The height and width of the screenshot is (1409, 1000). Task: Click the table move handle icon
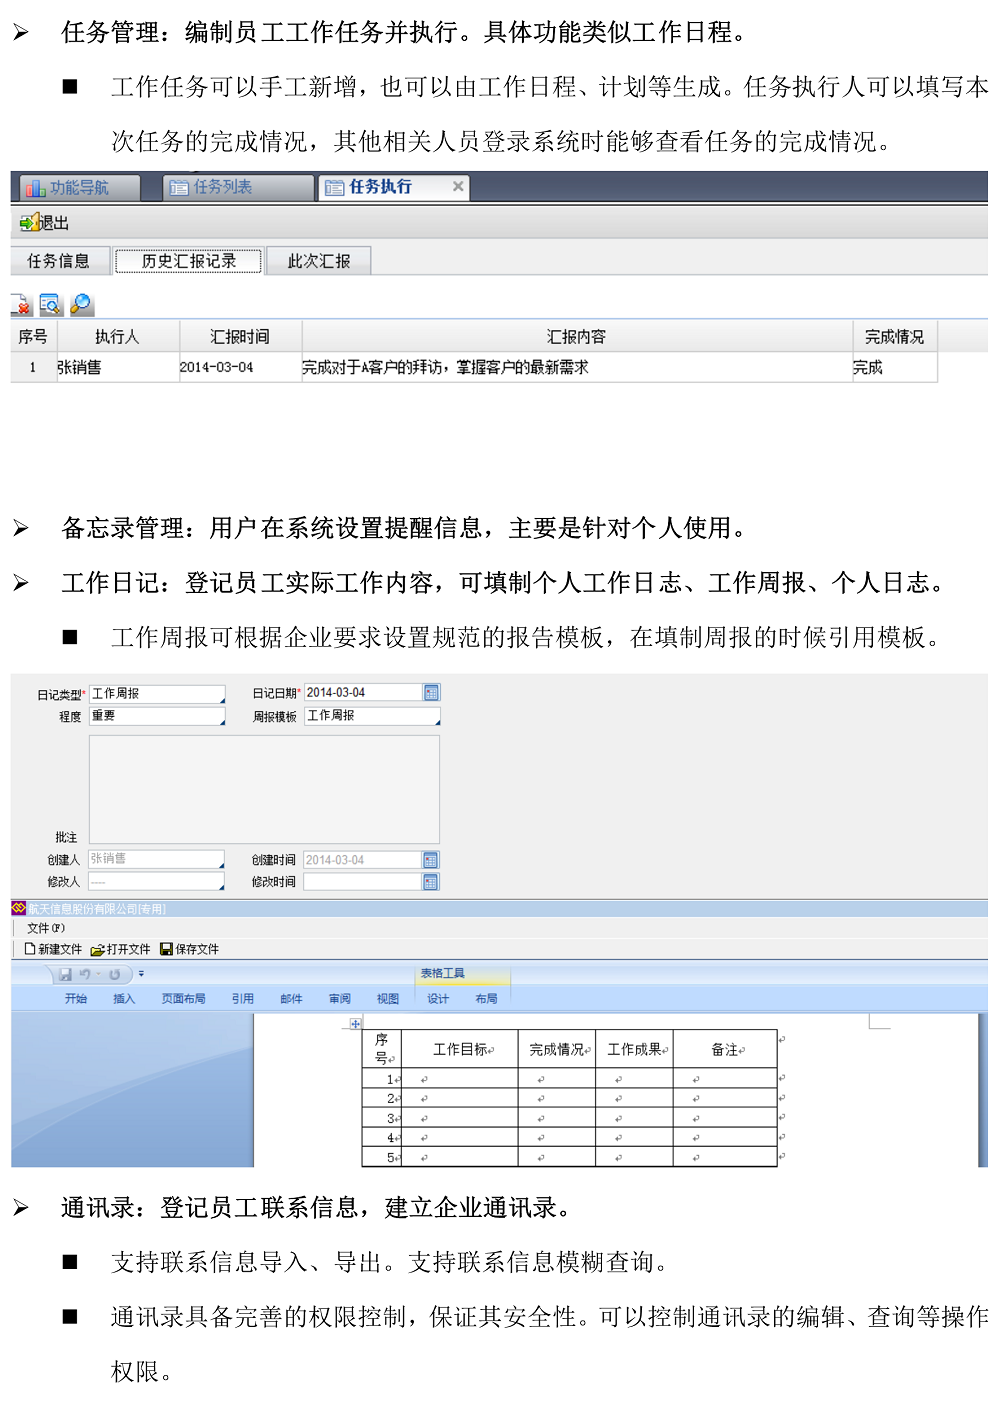[x=355, y=1024]
